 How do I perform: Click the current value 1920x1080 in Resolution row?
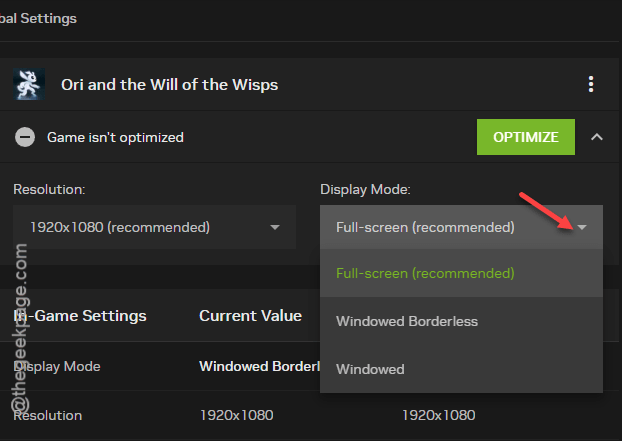click(x=236, y=416)
